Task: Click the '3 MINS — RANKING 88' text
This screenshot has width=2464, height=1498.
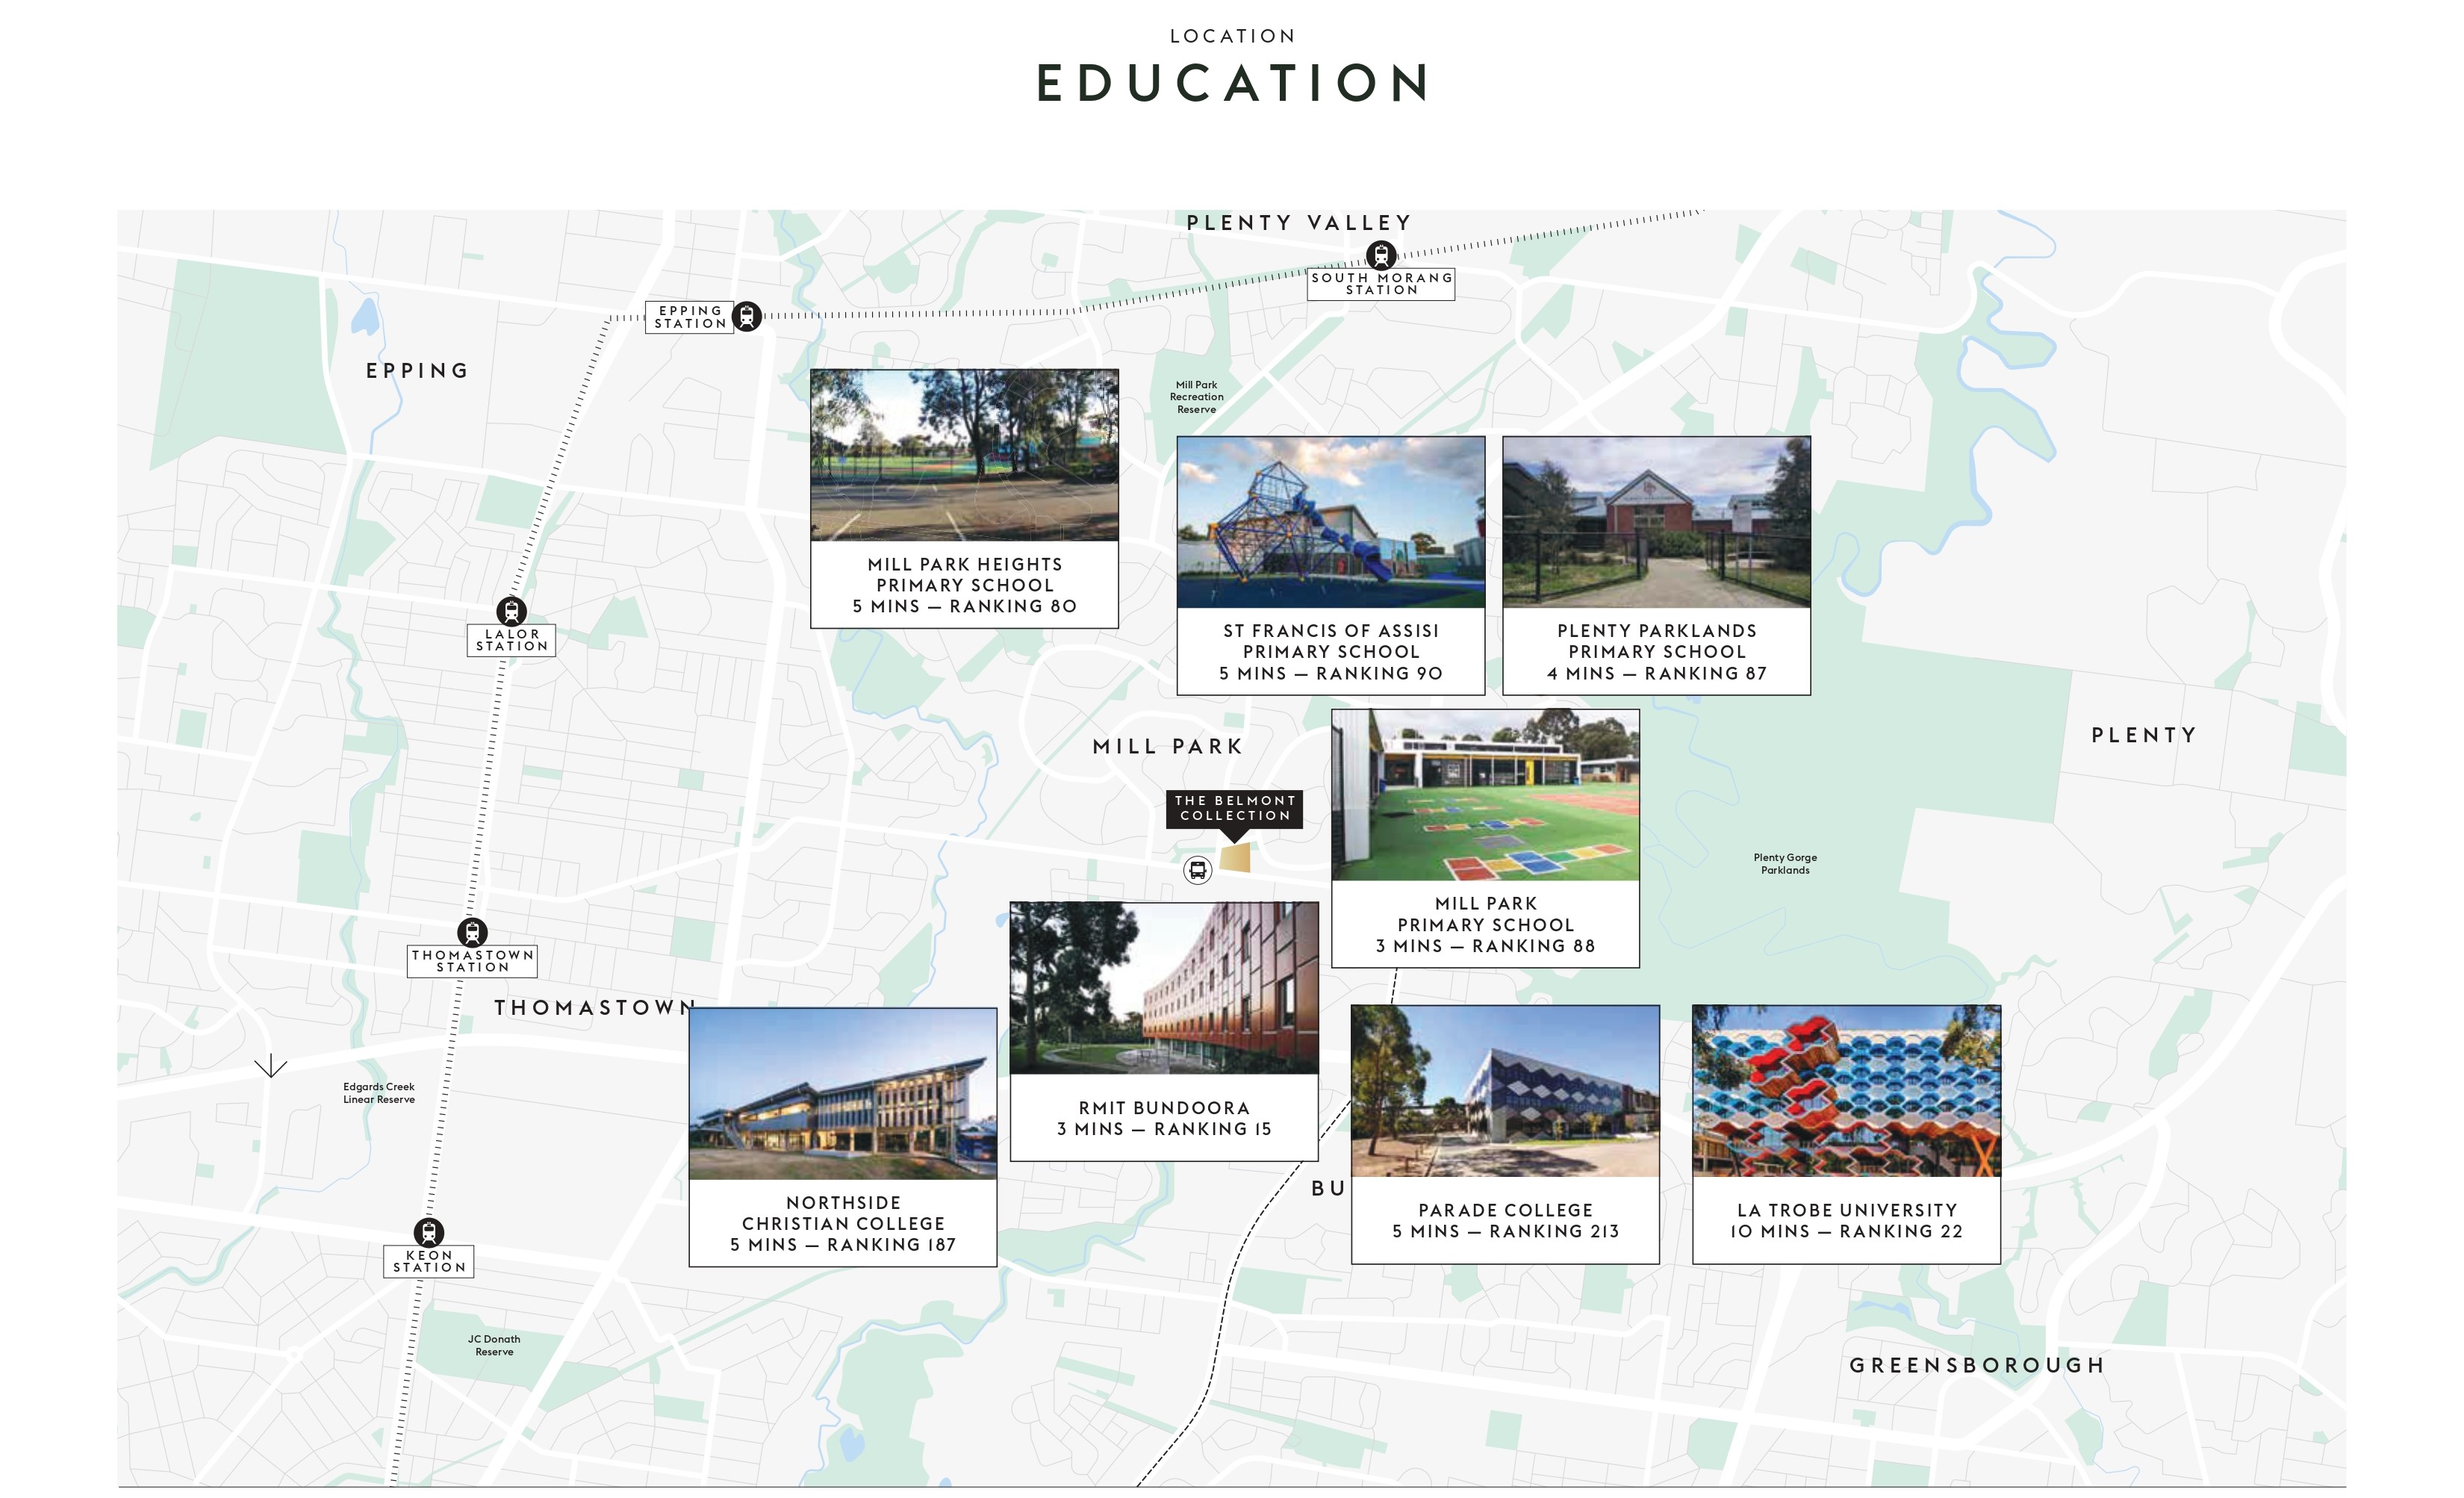Action: (x=1485, y=946)
